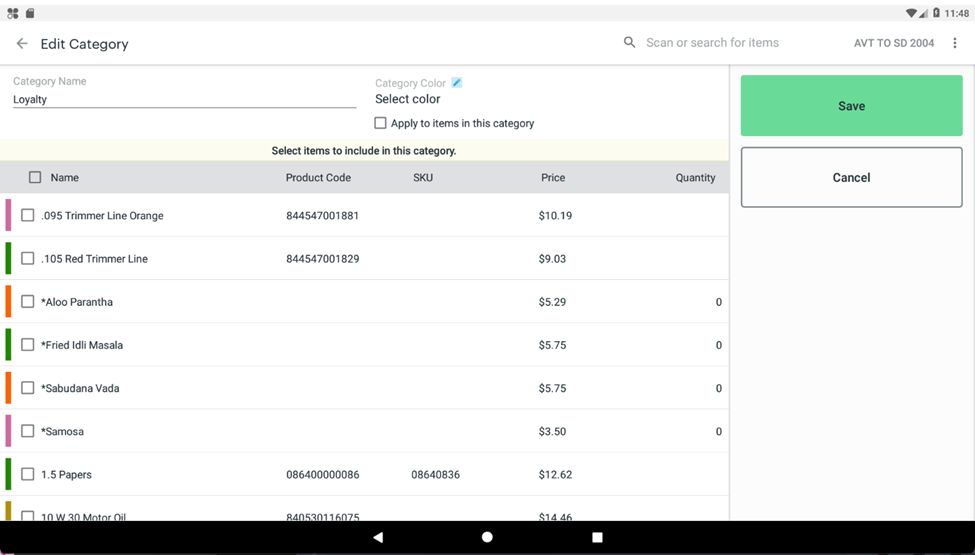975x555 pixels.
Task: Click the Price column header
Action: point(553,177)
